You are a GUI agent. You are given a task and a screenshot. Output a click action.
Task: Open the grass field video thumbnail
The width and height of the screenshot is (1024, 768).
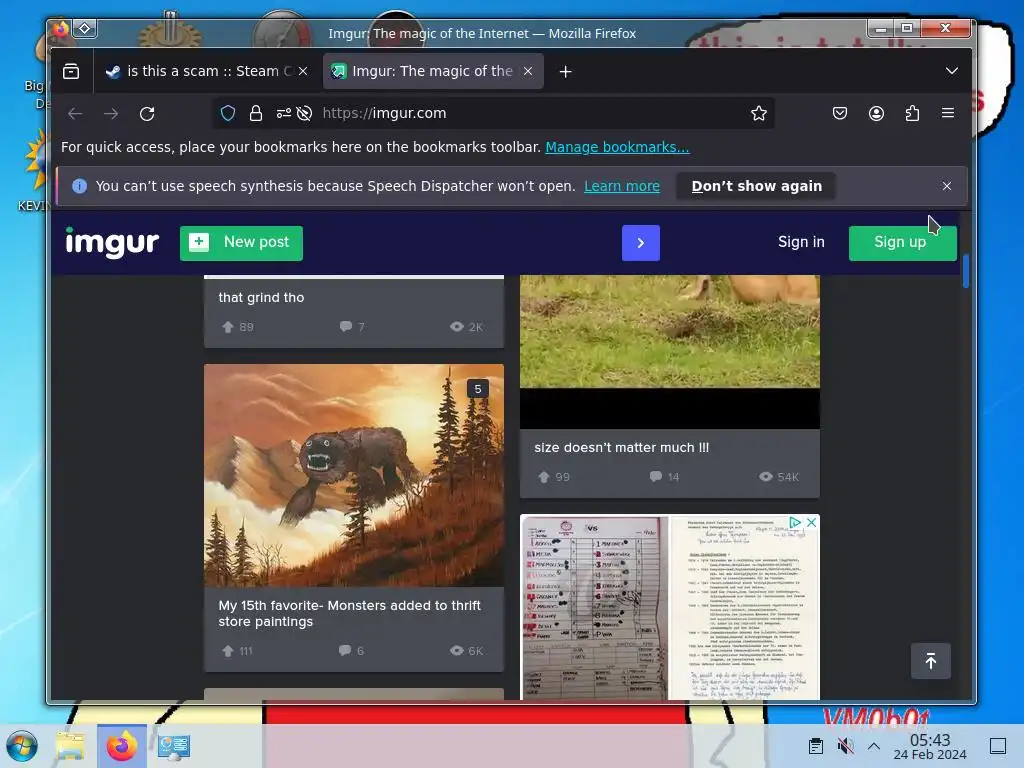pyautogui.click(x=669, y=351)
